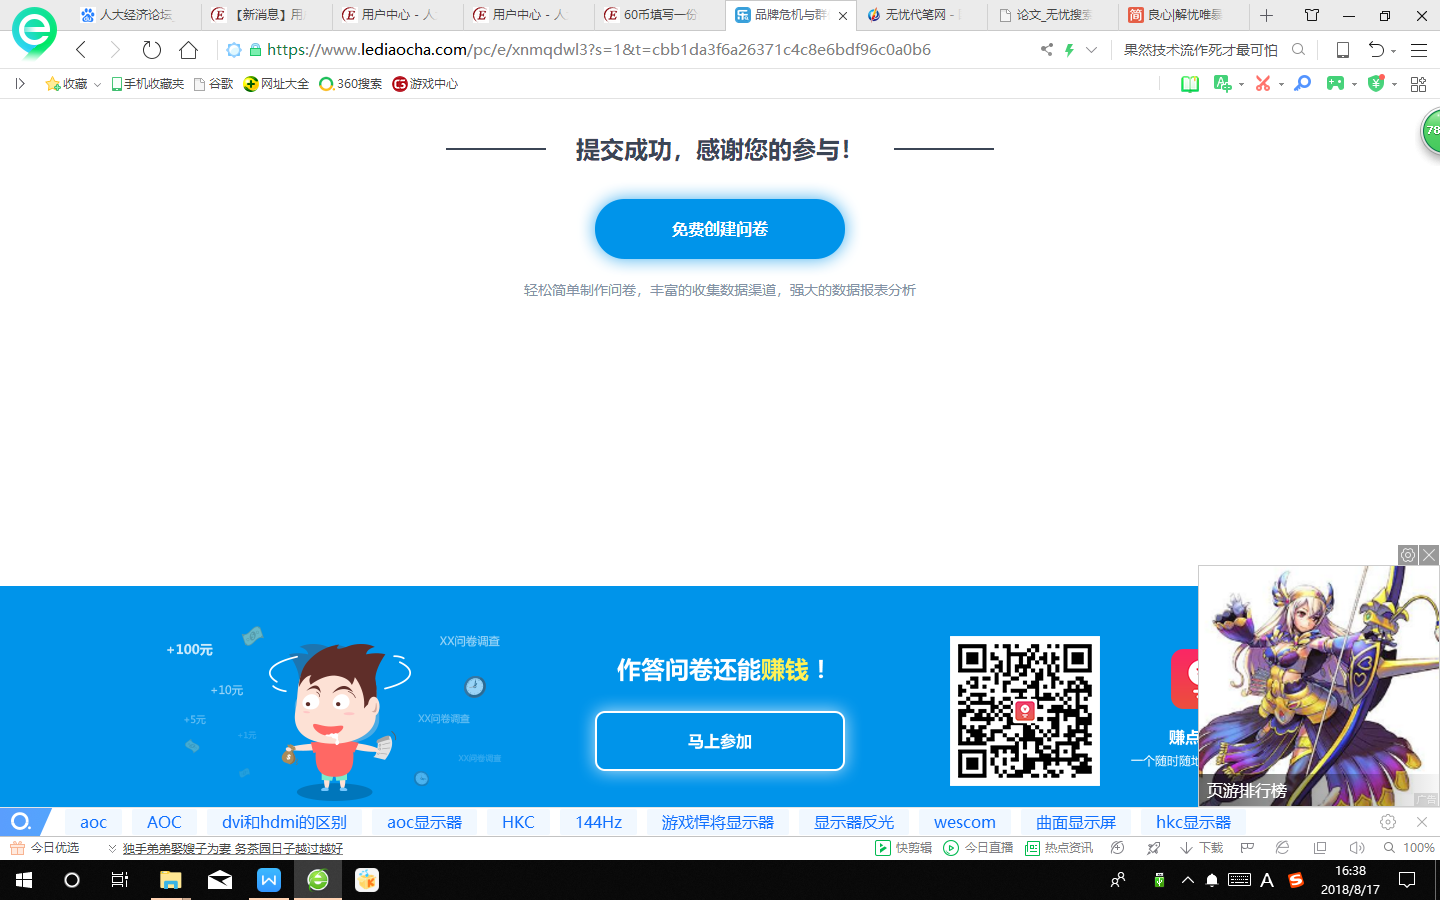Click the 100% zoom level control

coord(1410,848)
